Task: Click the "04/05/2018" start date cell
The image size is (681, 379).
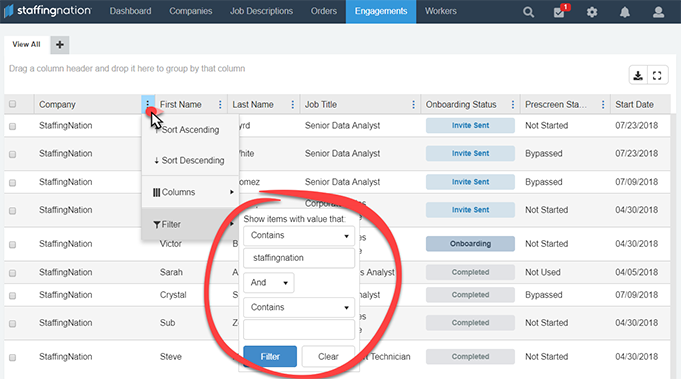Action: pos(637,272)
